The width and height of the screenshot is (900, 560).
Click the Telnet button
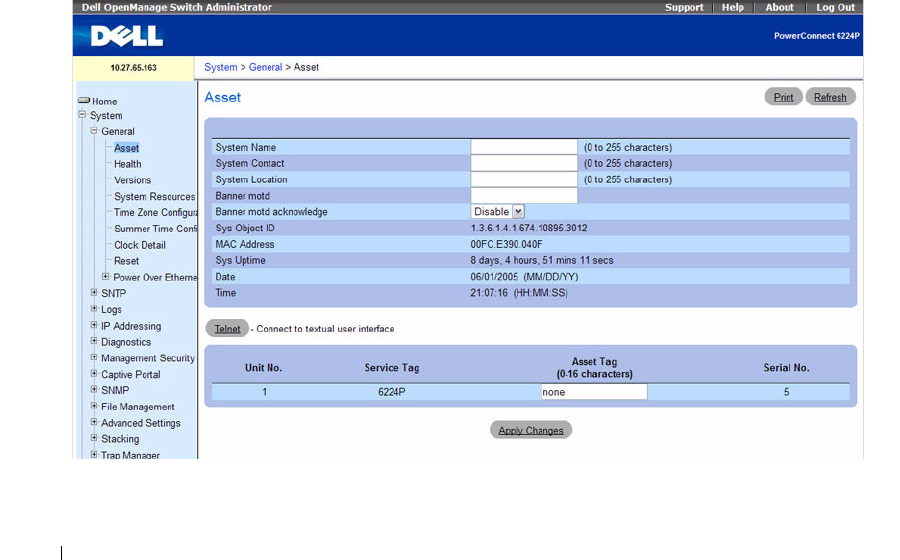[227, 328]
